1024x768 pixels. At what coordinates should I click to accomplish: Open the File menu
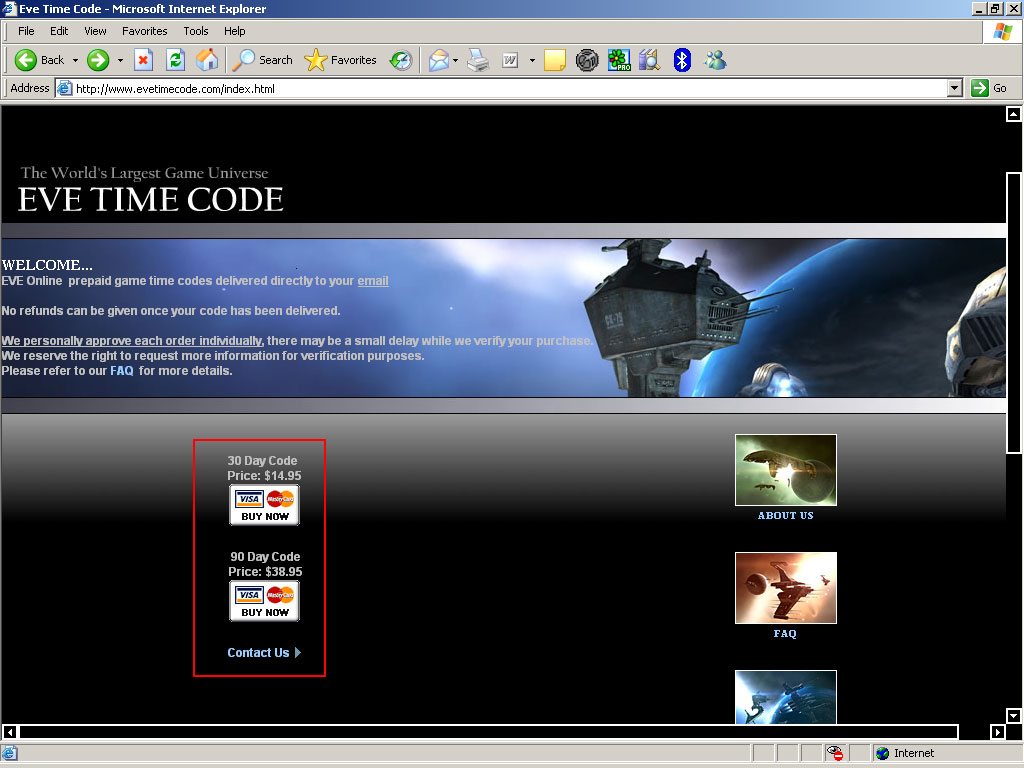tap(26, 31)
